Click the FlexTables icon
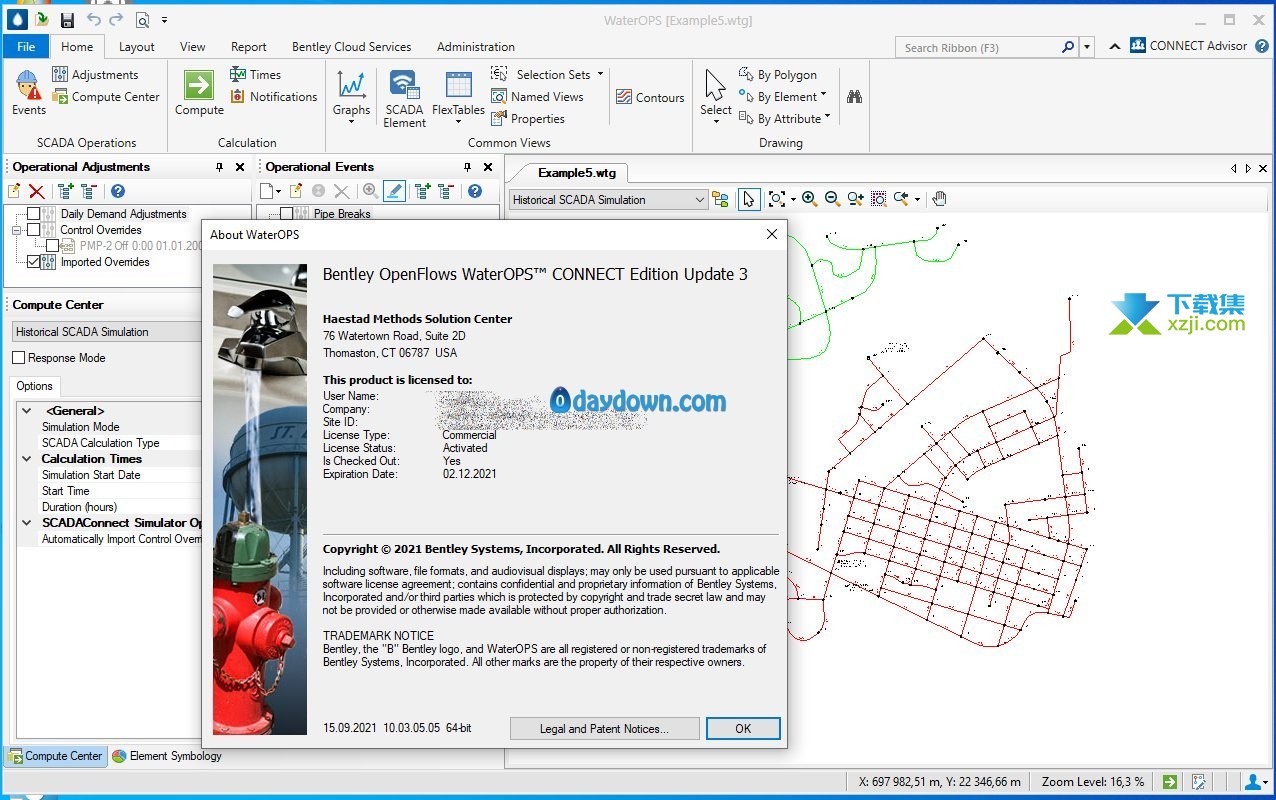Viewport: 1276px width, 800px height. [x=458, y=85]
